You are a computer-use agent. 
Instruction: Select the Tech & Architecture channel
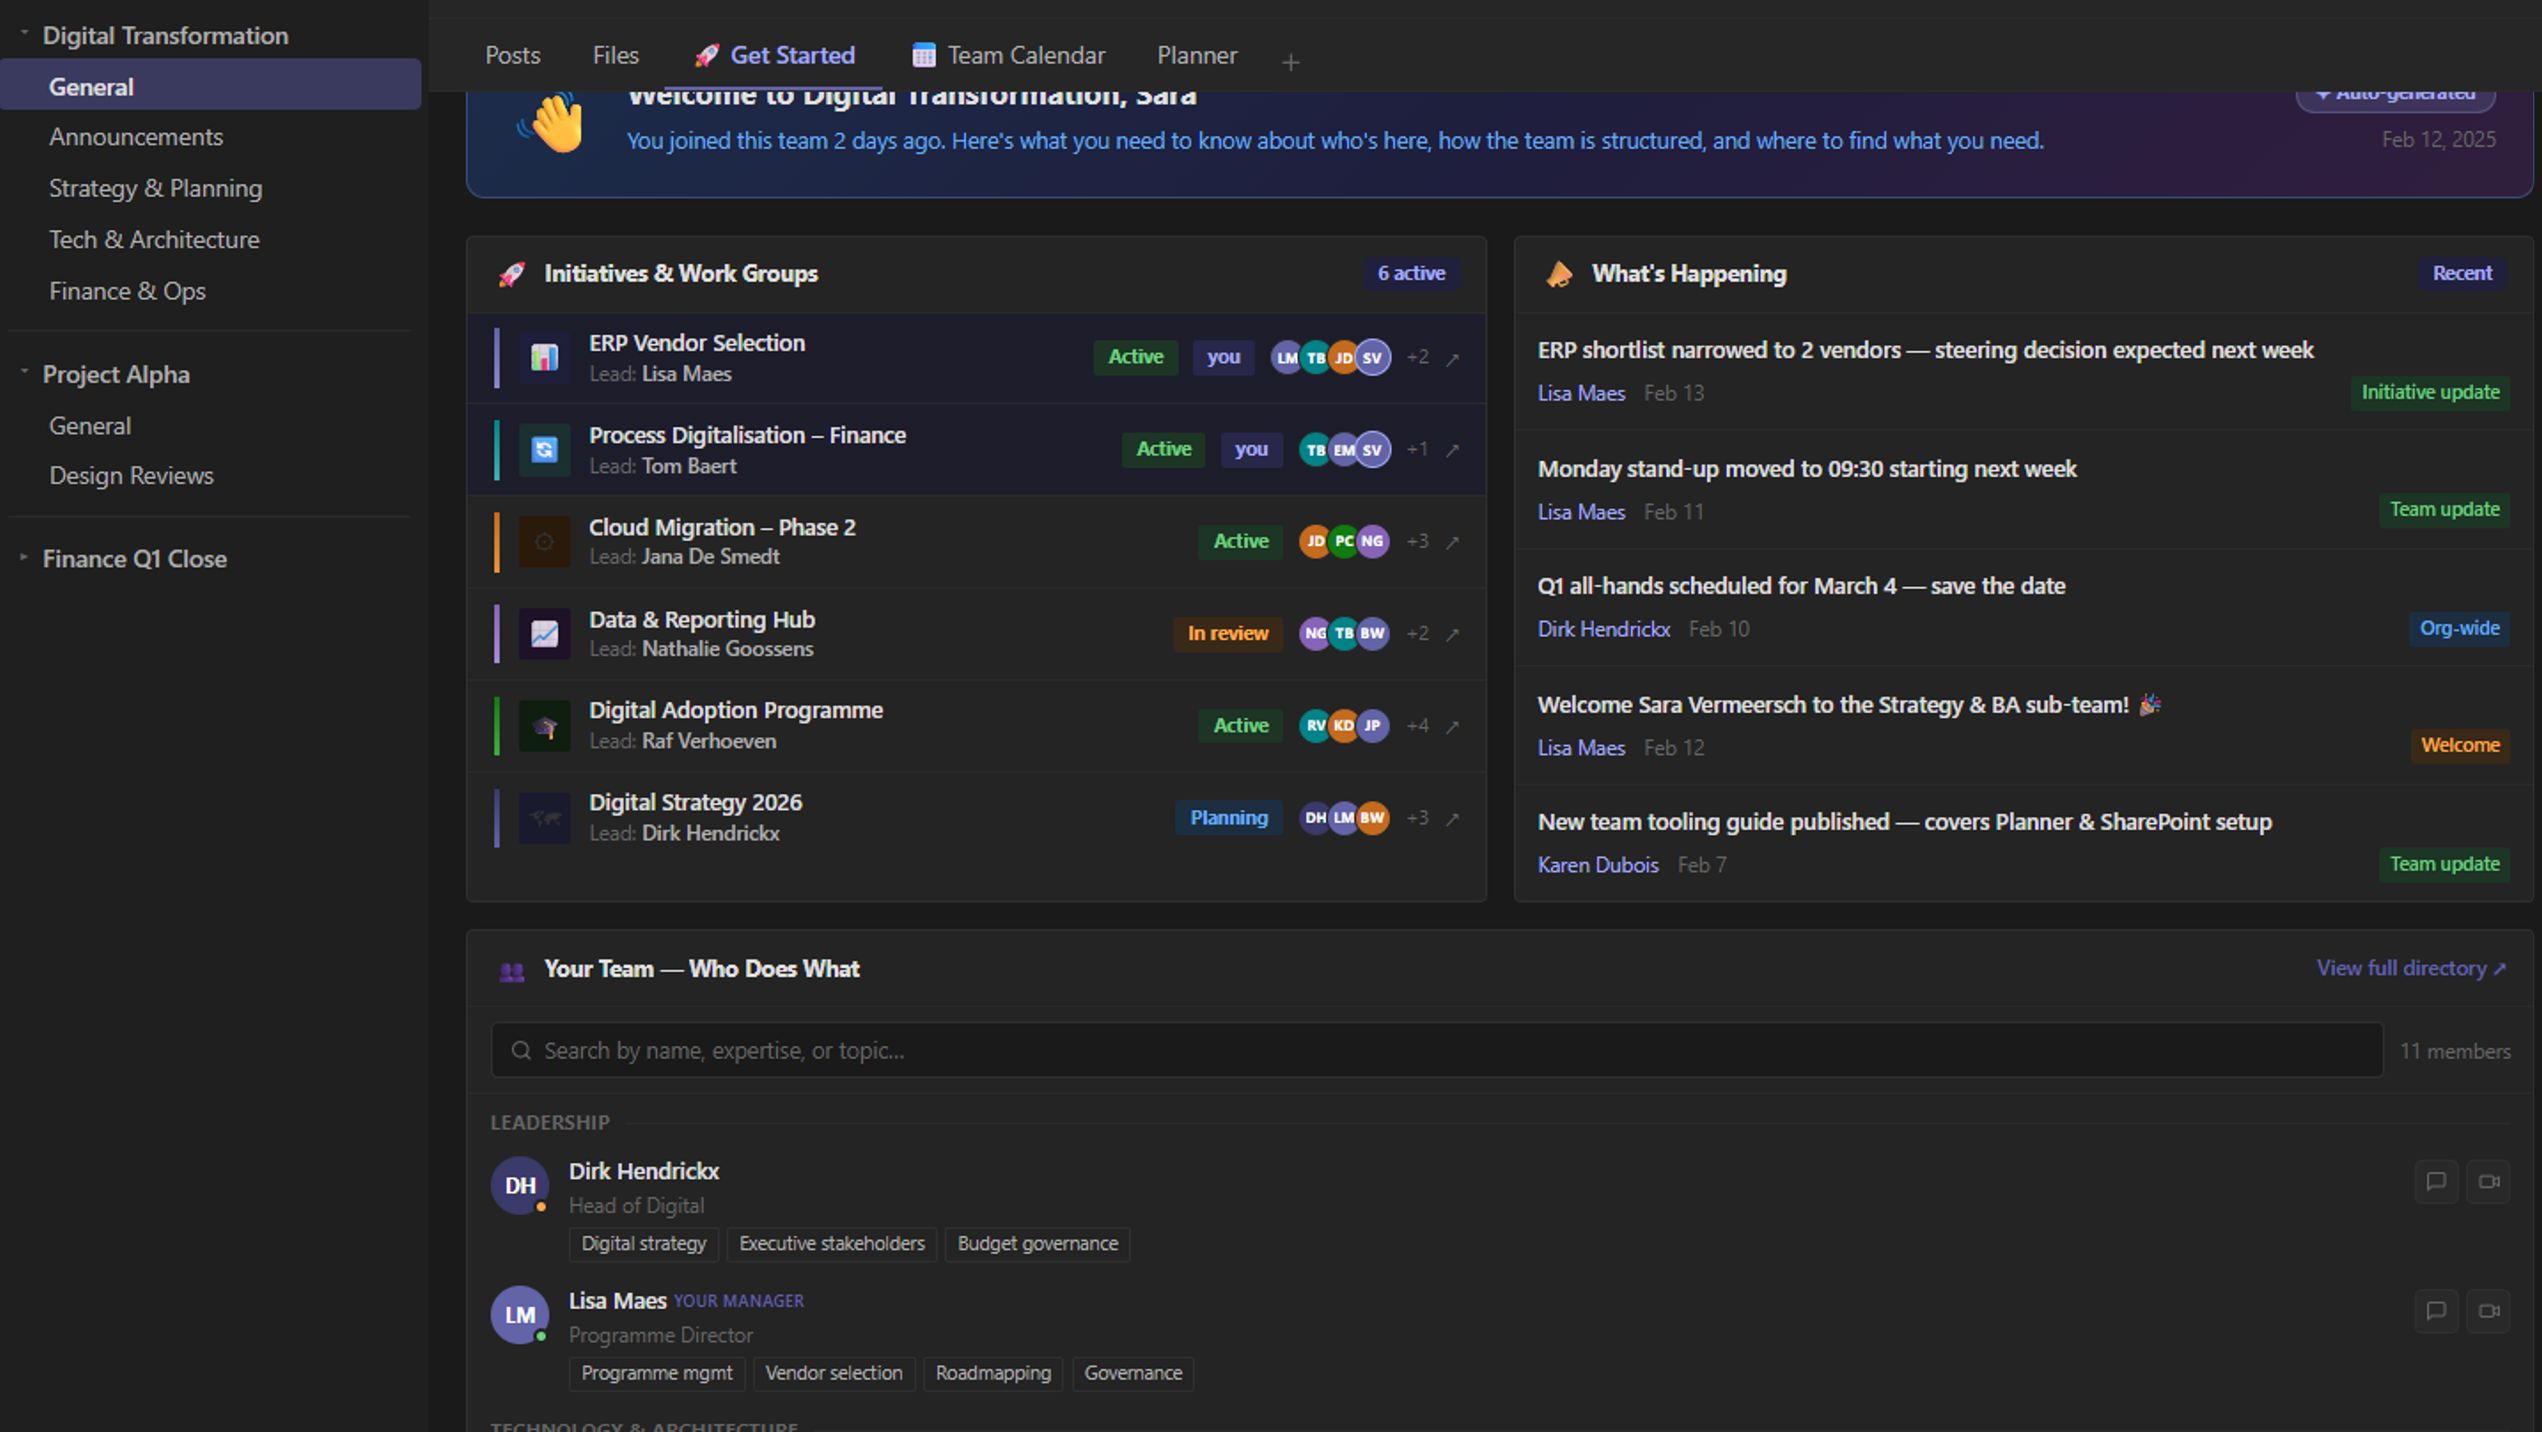click(154, 240)
